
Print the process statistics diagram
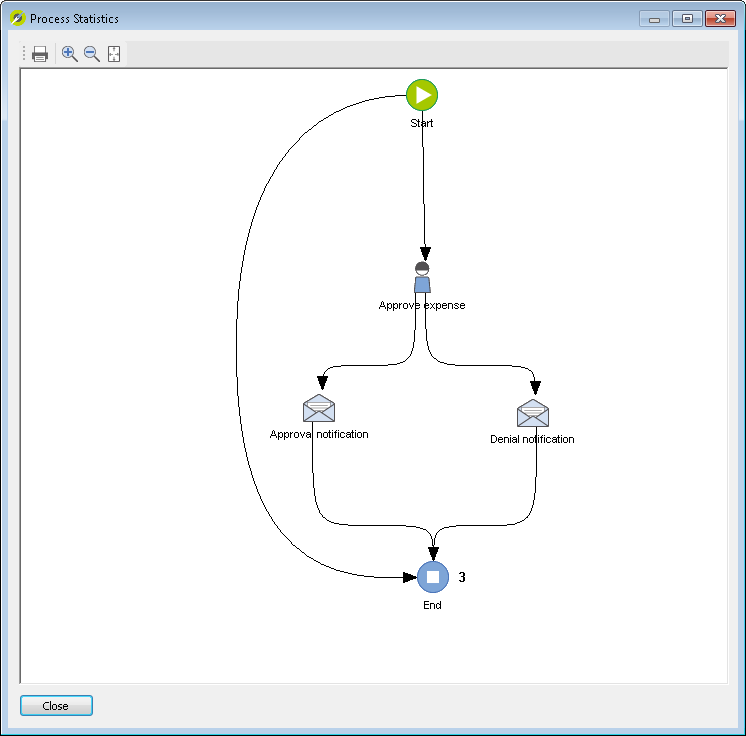pos(39,54)
